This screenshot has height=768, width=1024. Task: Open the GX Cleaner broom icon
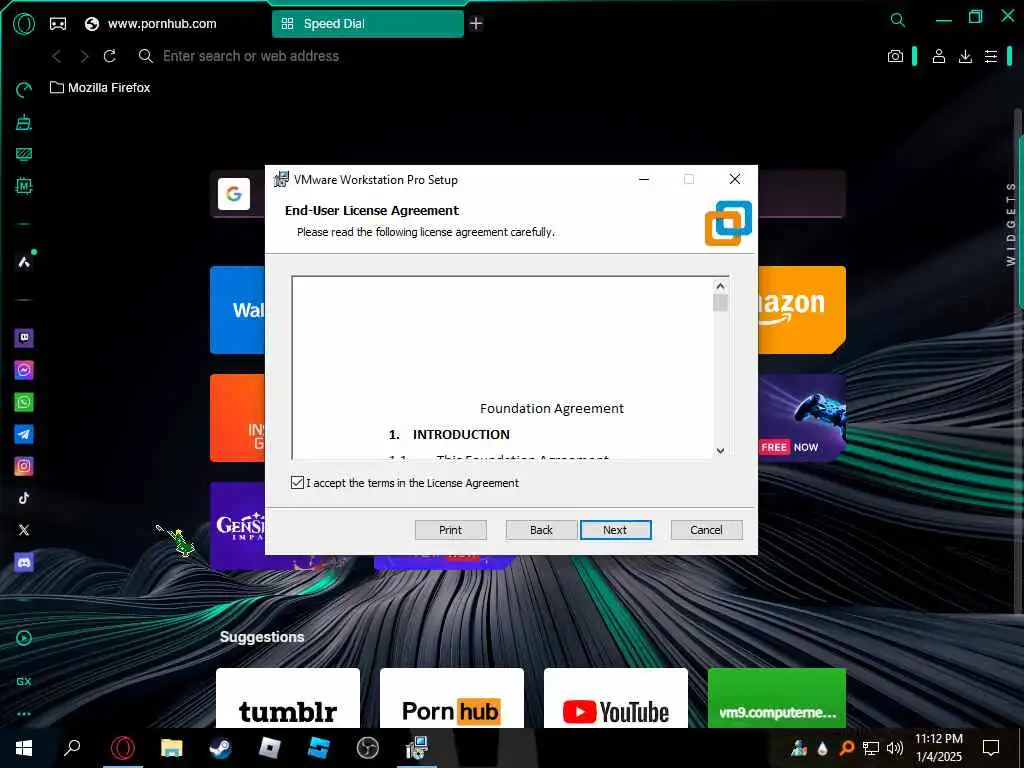coord(24,121)
